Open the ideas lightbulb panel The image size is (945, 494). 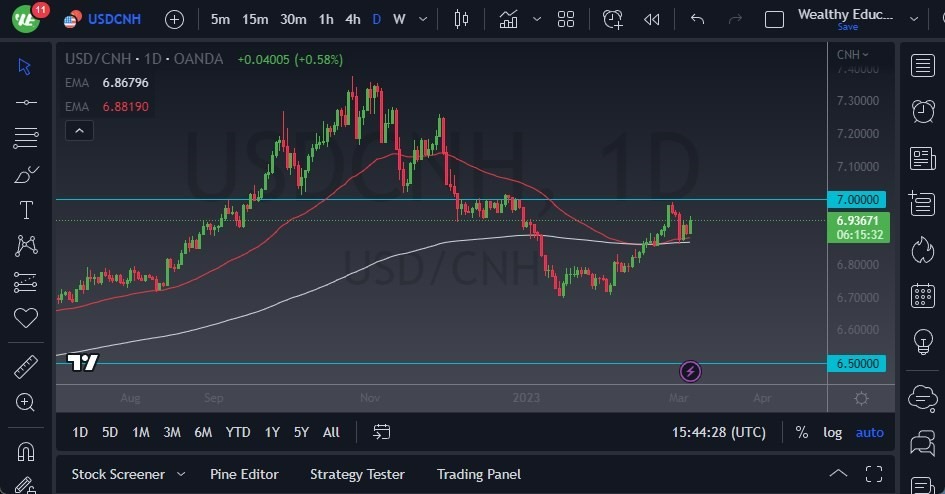923,342
